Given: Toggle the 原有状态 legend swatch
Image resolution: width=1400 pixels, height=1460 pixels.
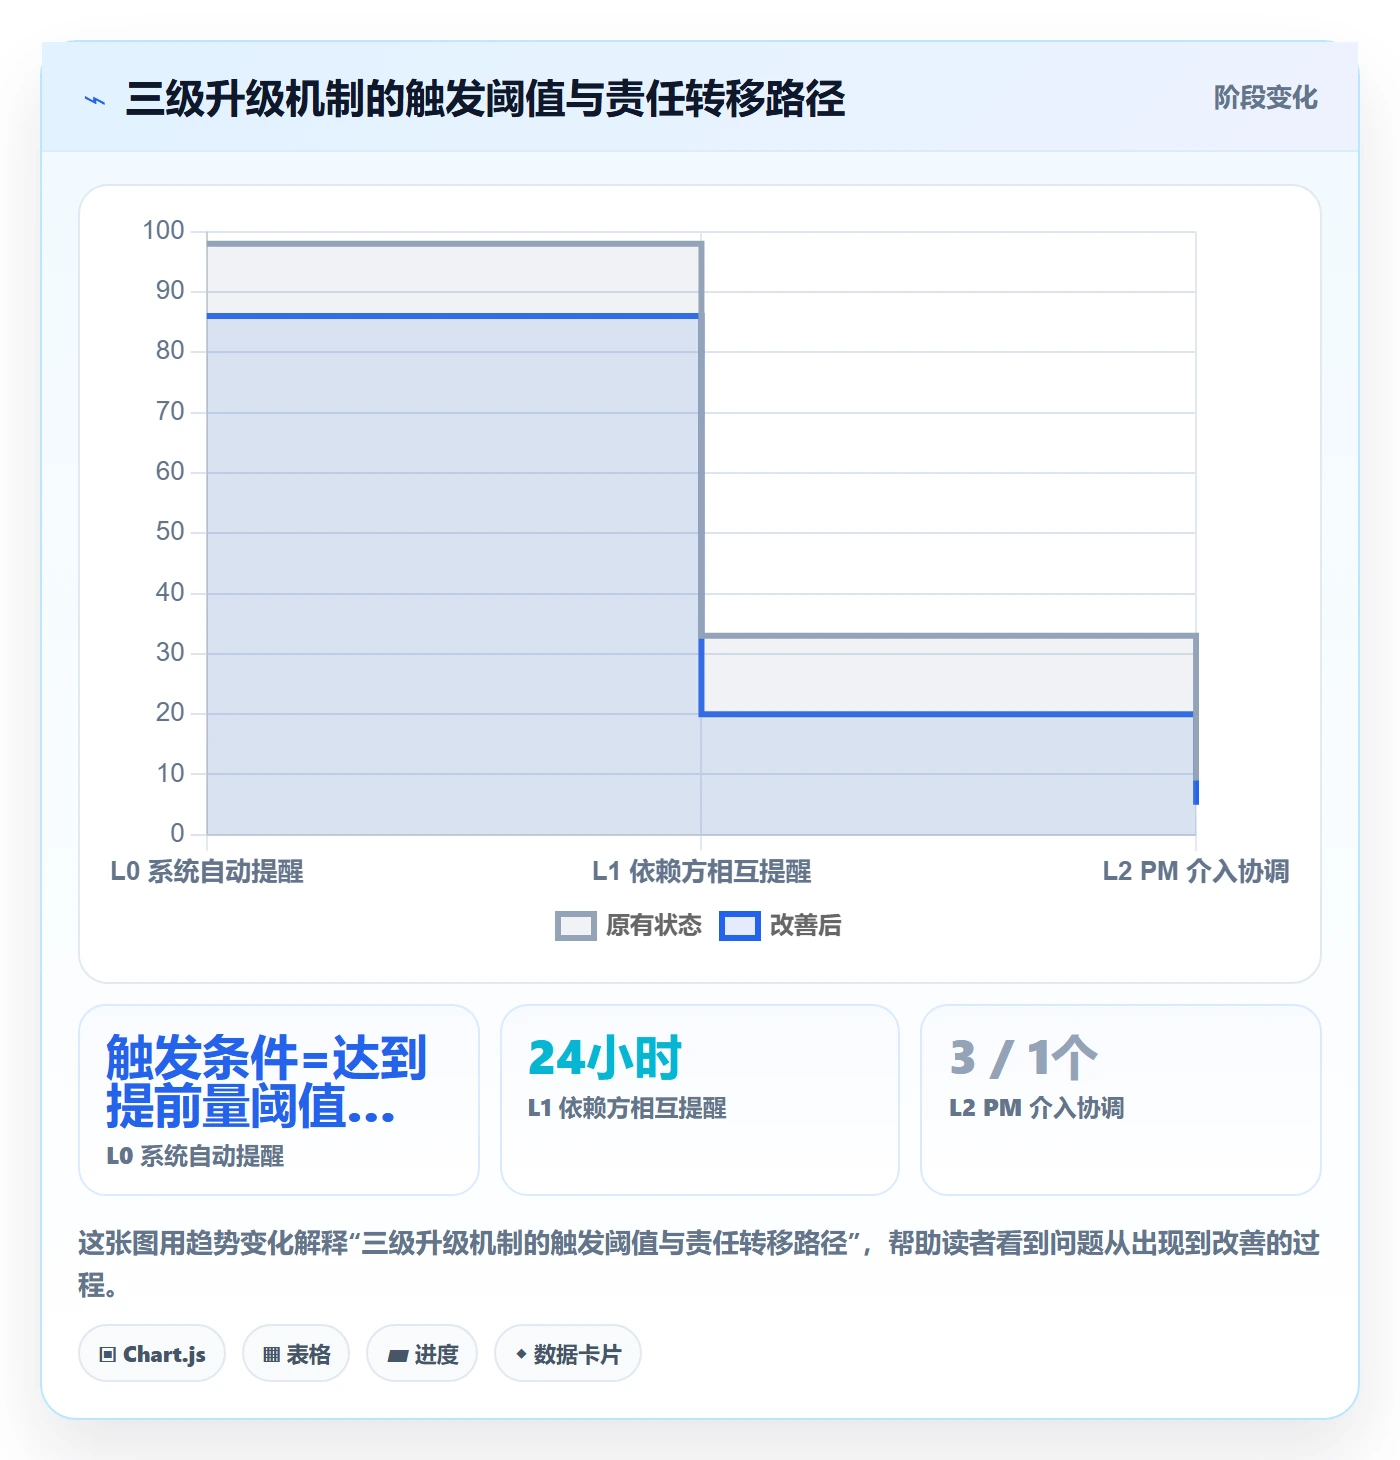Looking at the screenshot, I should click(575, 926).
